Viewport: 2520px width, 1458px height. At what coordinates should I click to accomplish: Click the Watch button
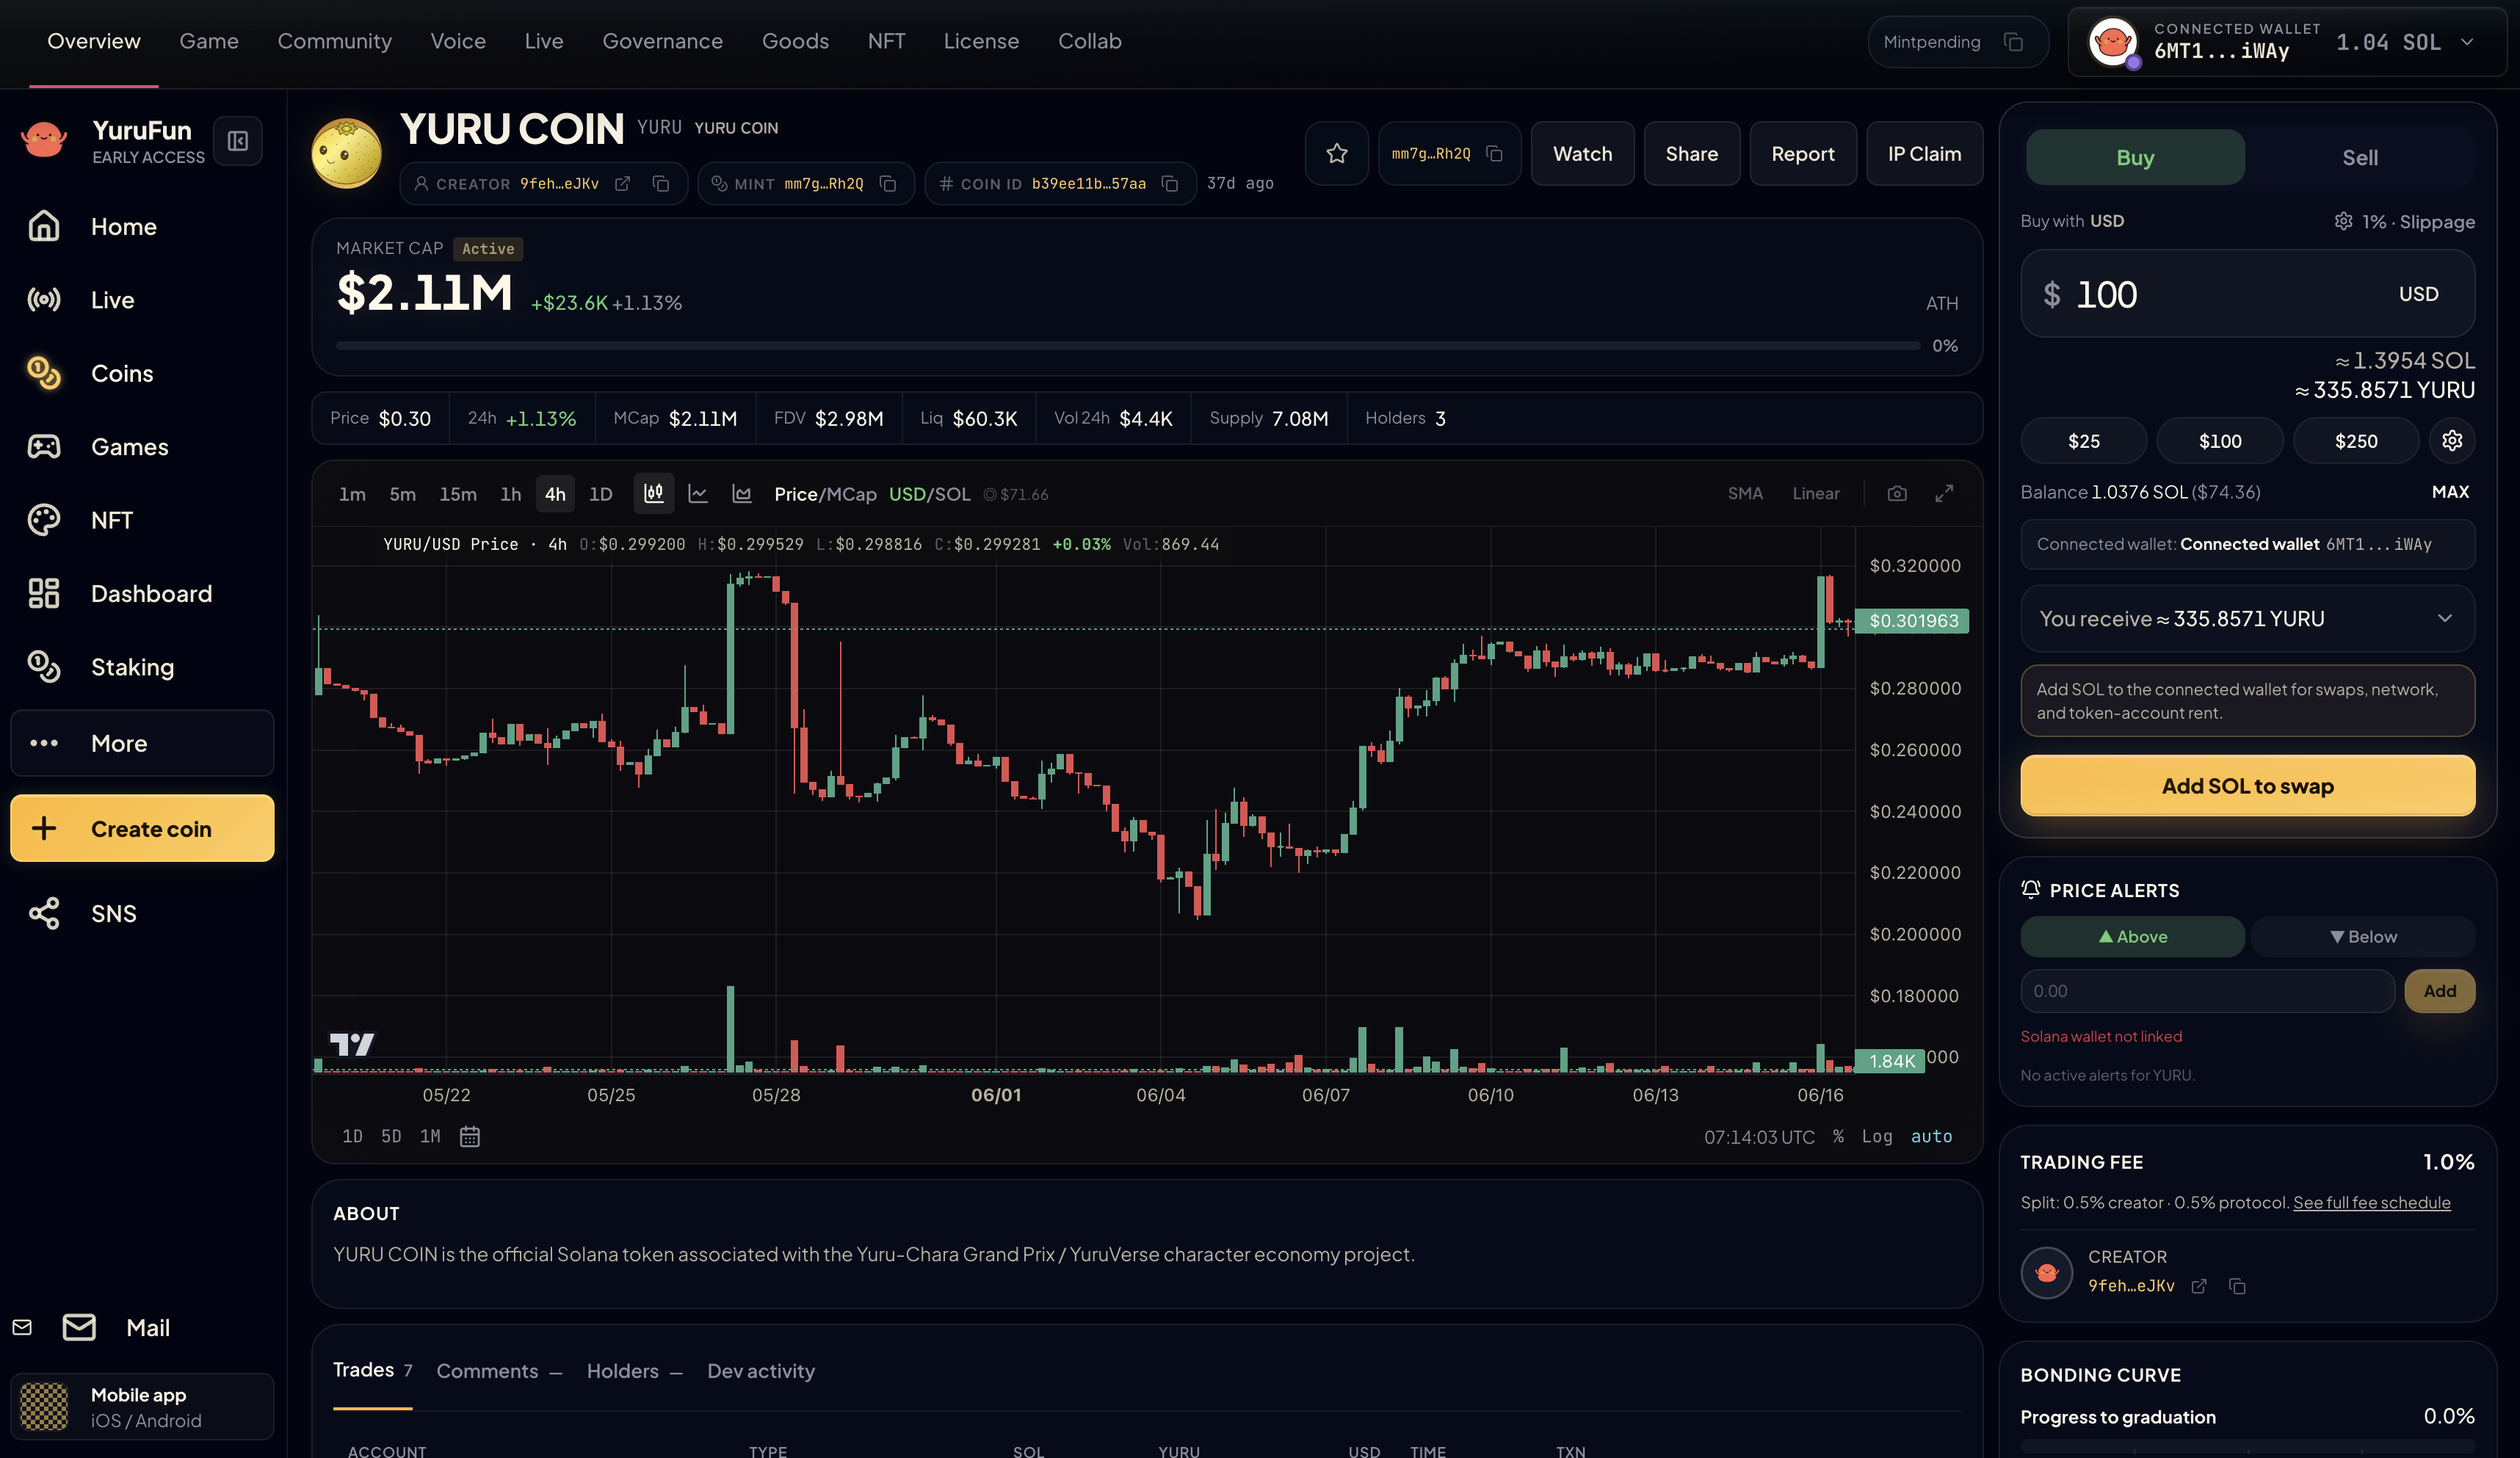(1582, 154)
